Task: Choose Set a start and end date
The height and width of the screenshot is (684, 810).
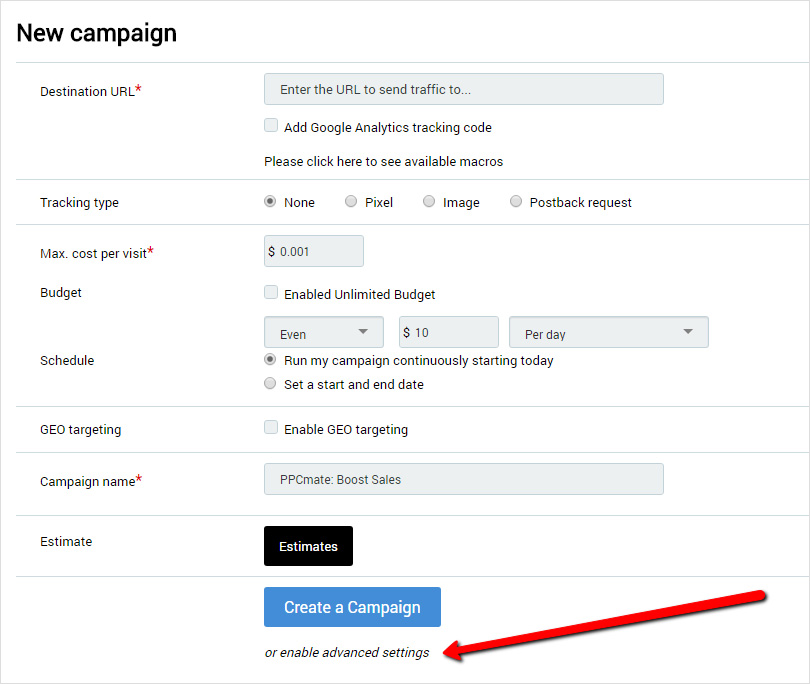Action: click(x=270, y=383)
